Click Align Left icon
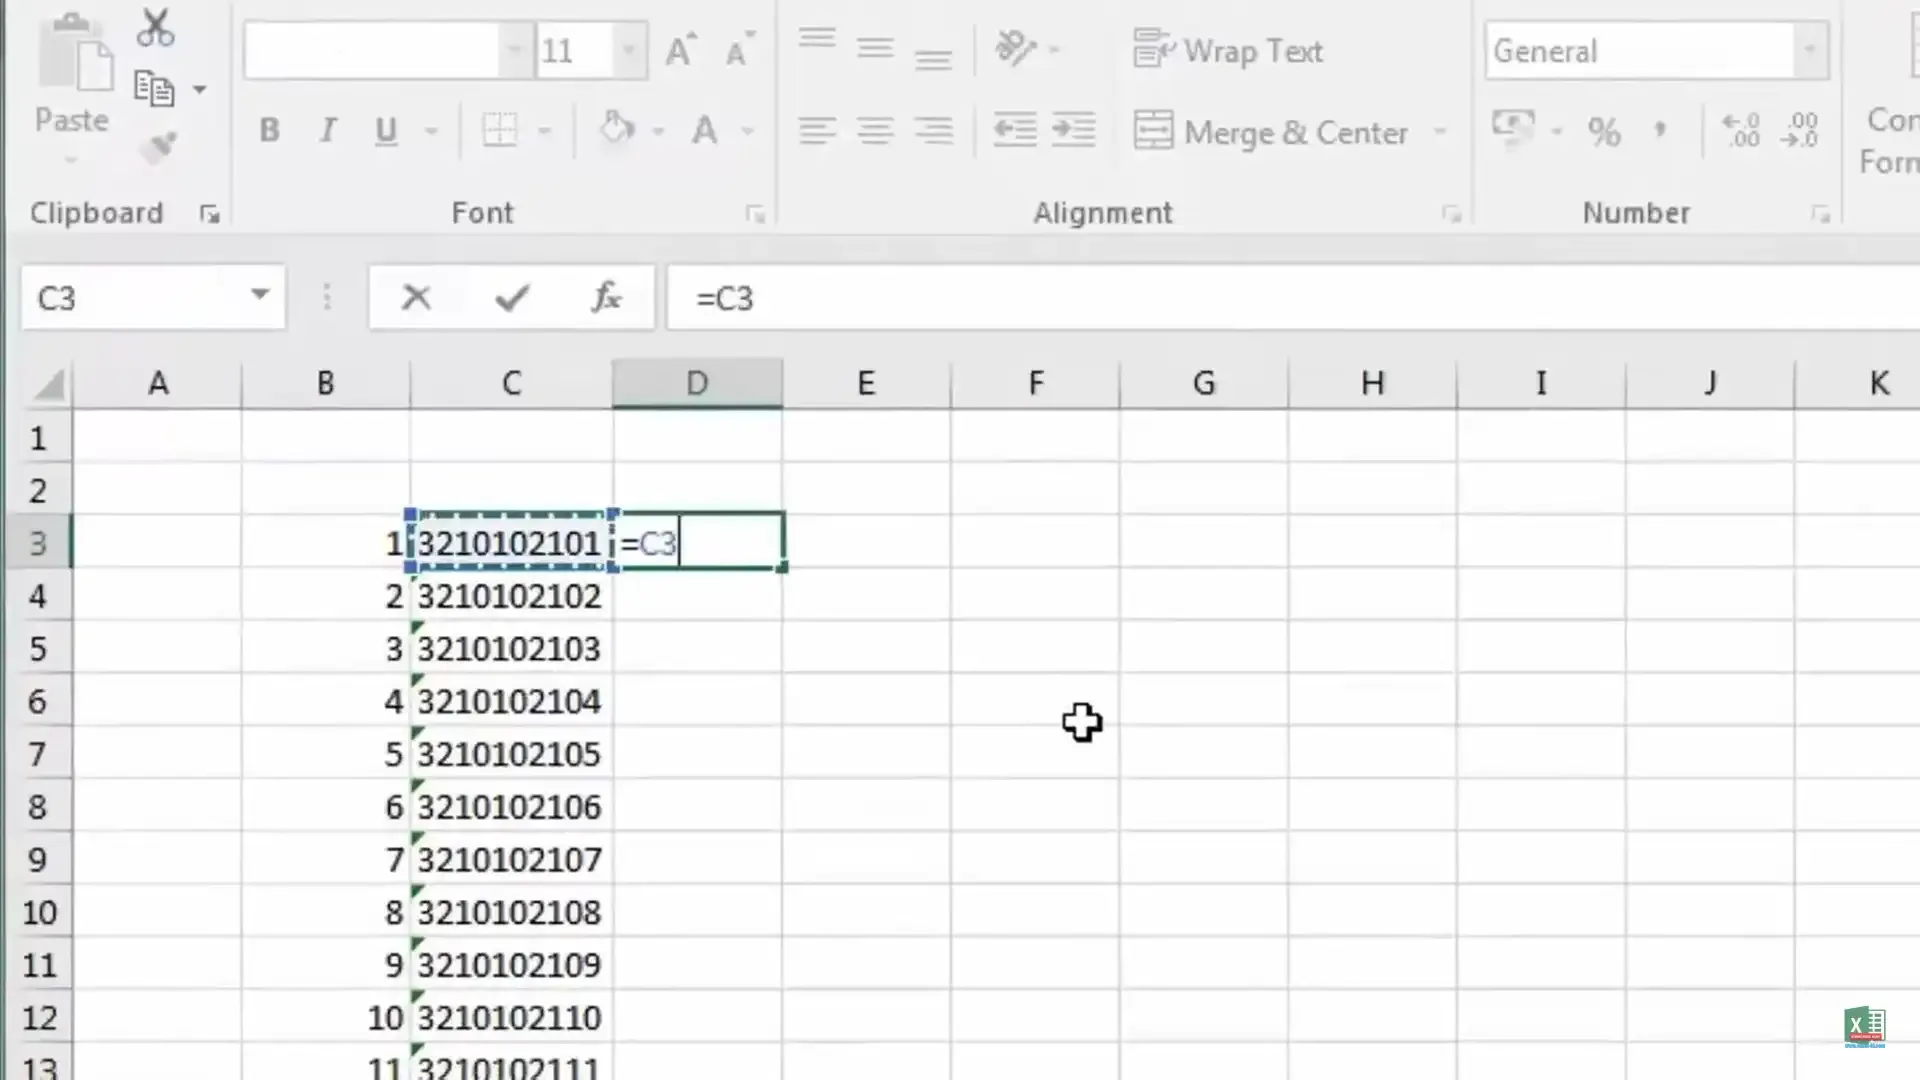This screenshot has height=1080, width=1920. 817,130
